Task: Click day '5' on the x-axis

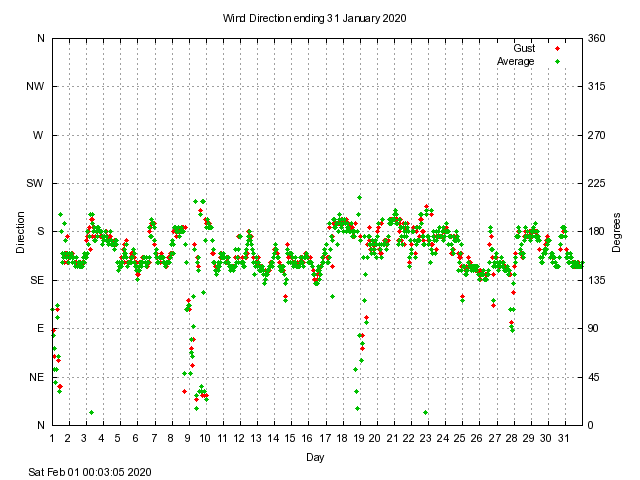Action: (x=118, y=438)
